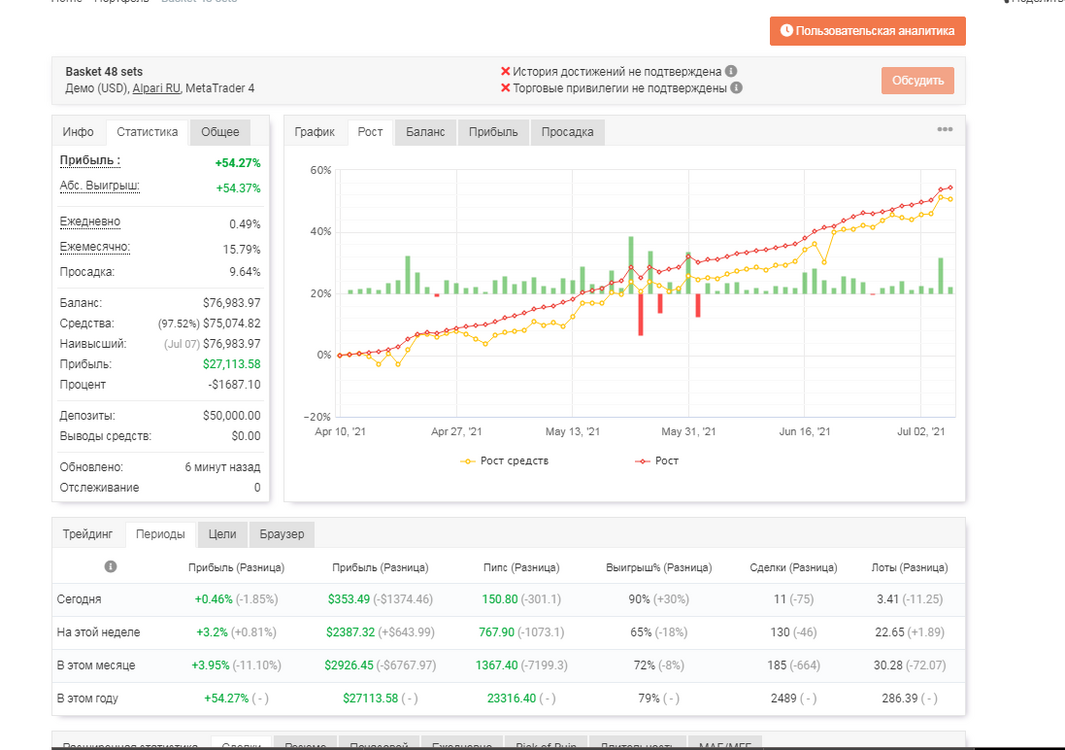
Task: Open the Общее tab
Action: tap(220, 132)
